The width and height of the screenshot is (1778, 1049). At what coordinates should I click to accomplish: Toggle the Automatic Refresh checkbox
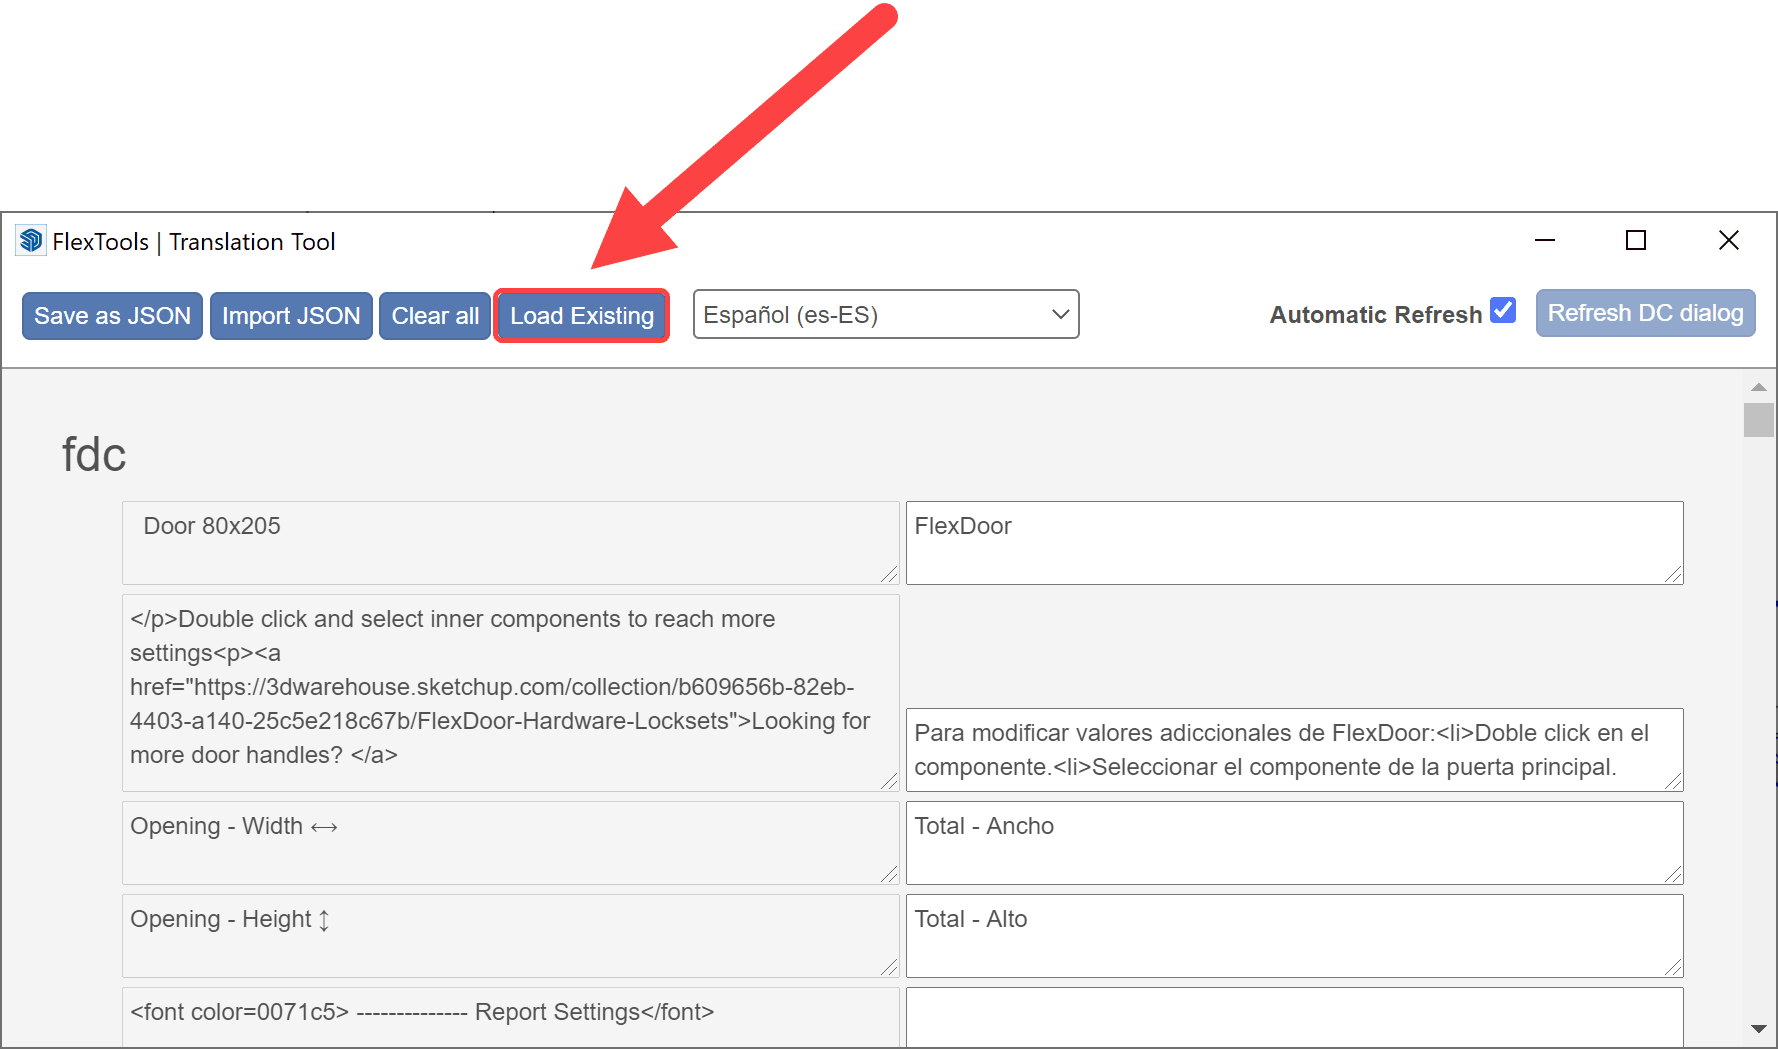[1502, 310]
